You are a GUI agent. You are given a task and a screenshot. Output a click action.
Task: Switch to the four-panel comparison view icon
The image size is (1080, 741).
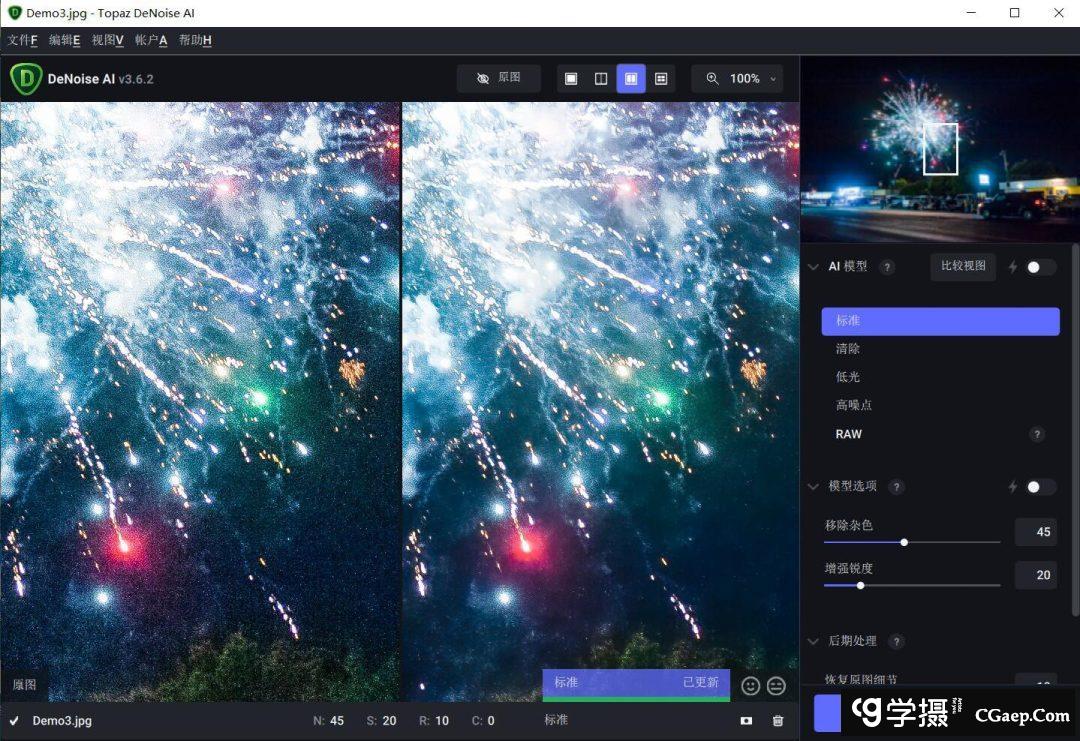point(661,79)
